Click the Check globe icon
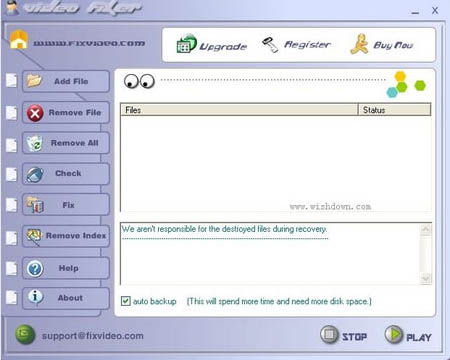 tap(35, 174)
